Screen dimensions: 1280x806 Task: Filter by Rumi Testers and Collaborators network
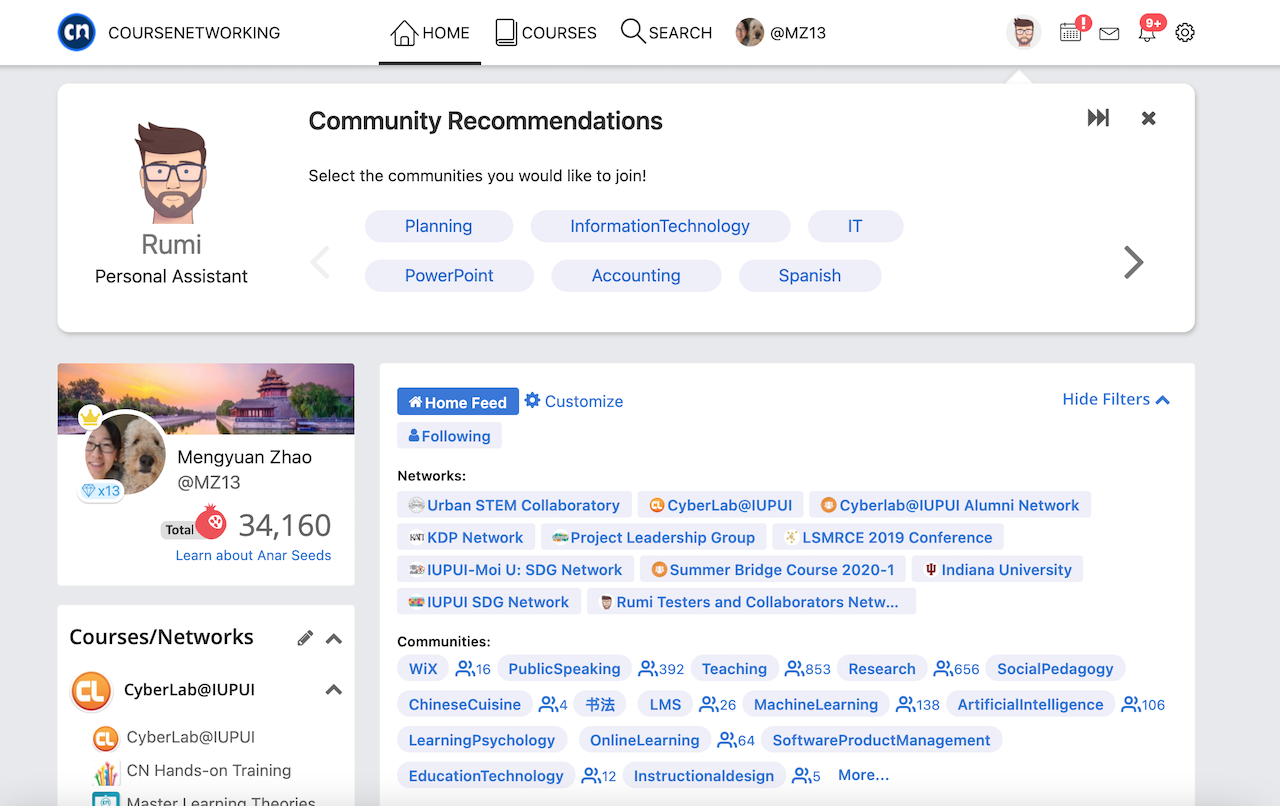click(x=751, y=601)
